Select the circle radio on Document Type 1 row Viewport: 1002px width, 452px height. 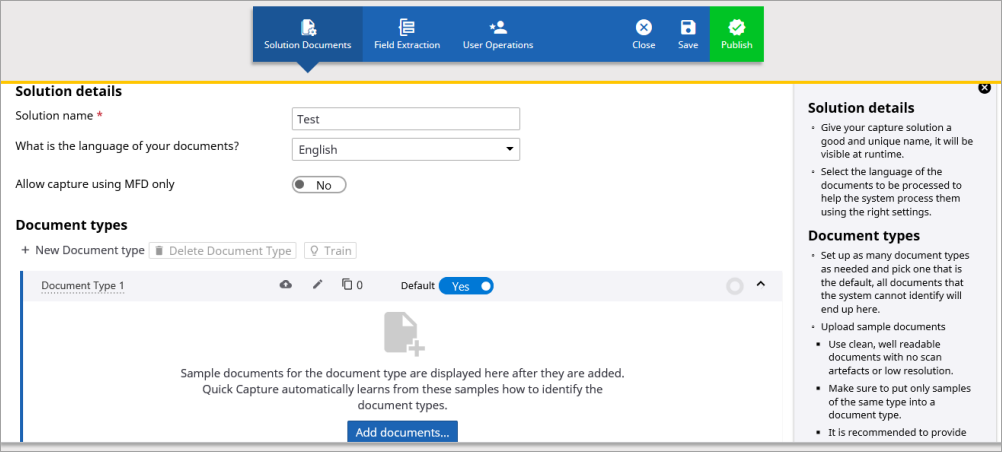(x=735, y=286)
